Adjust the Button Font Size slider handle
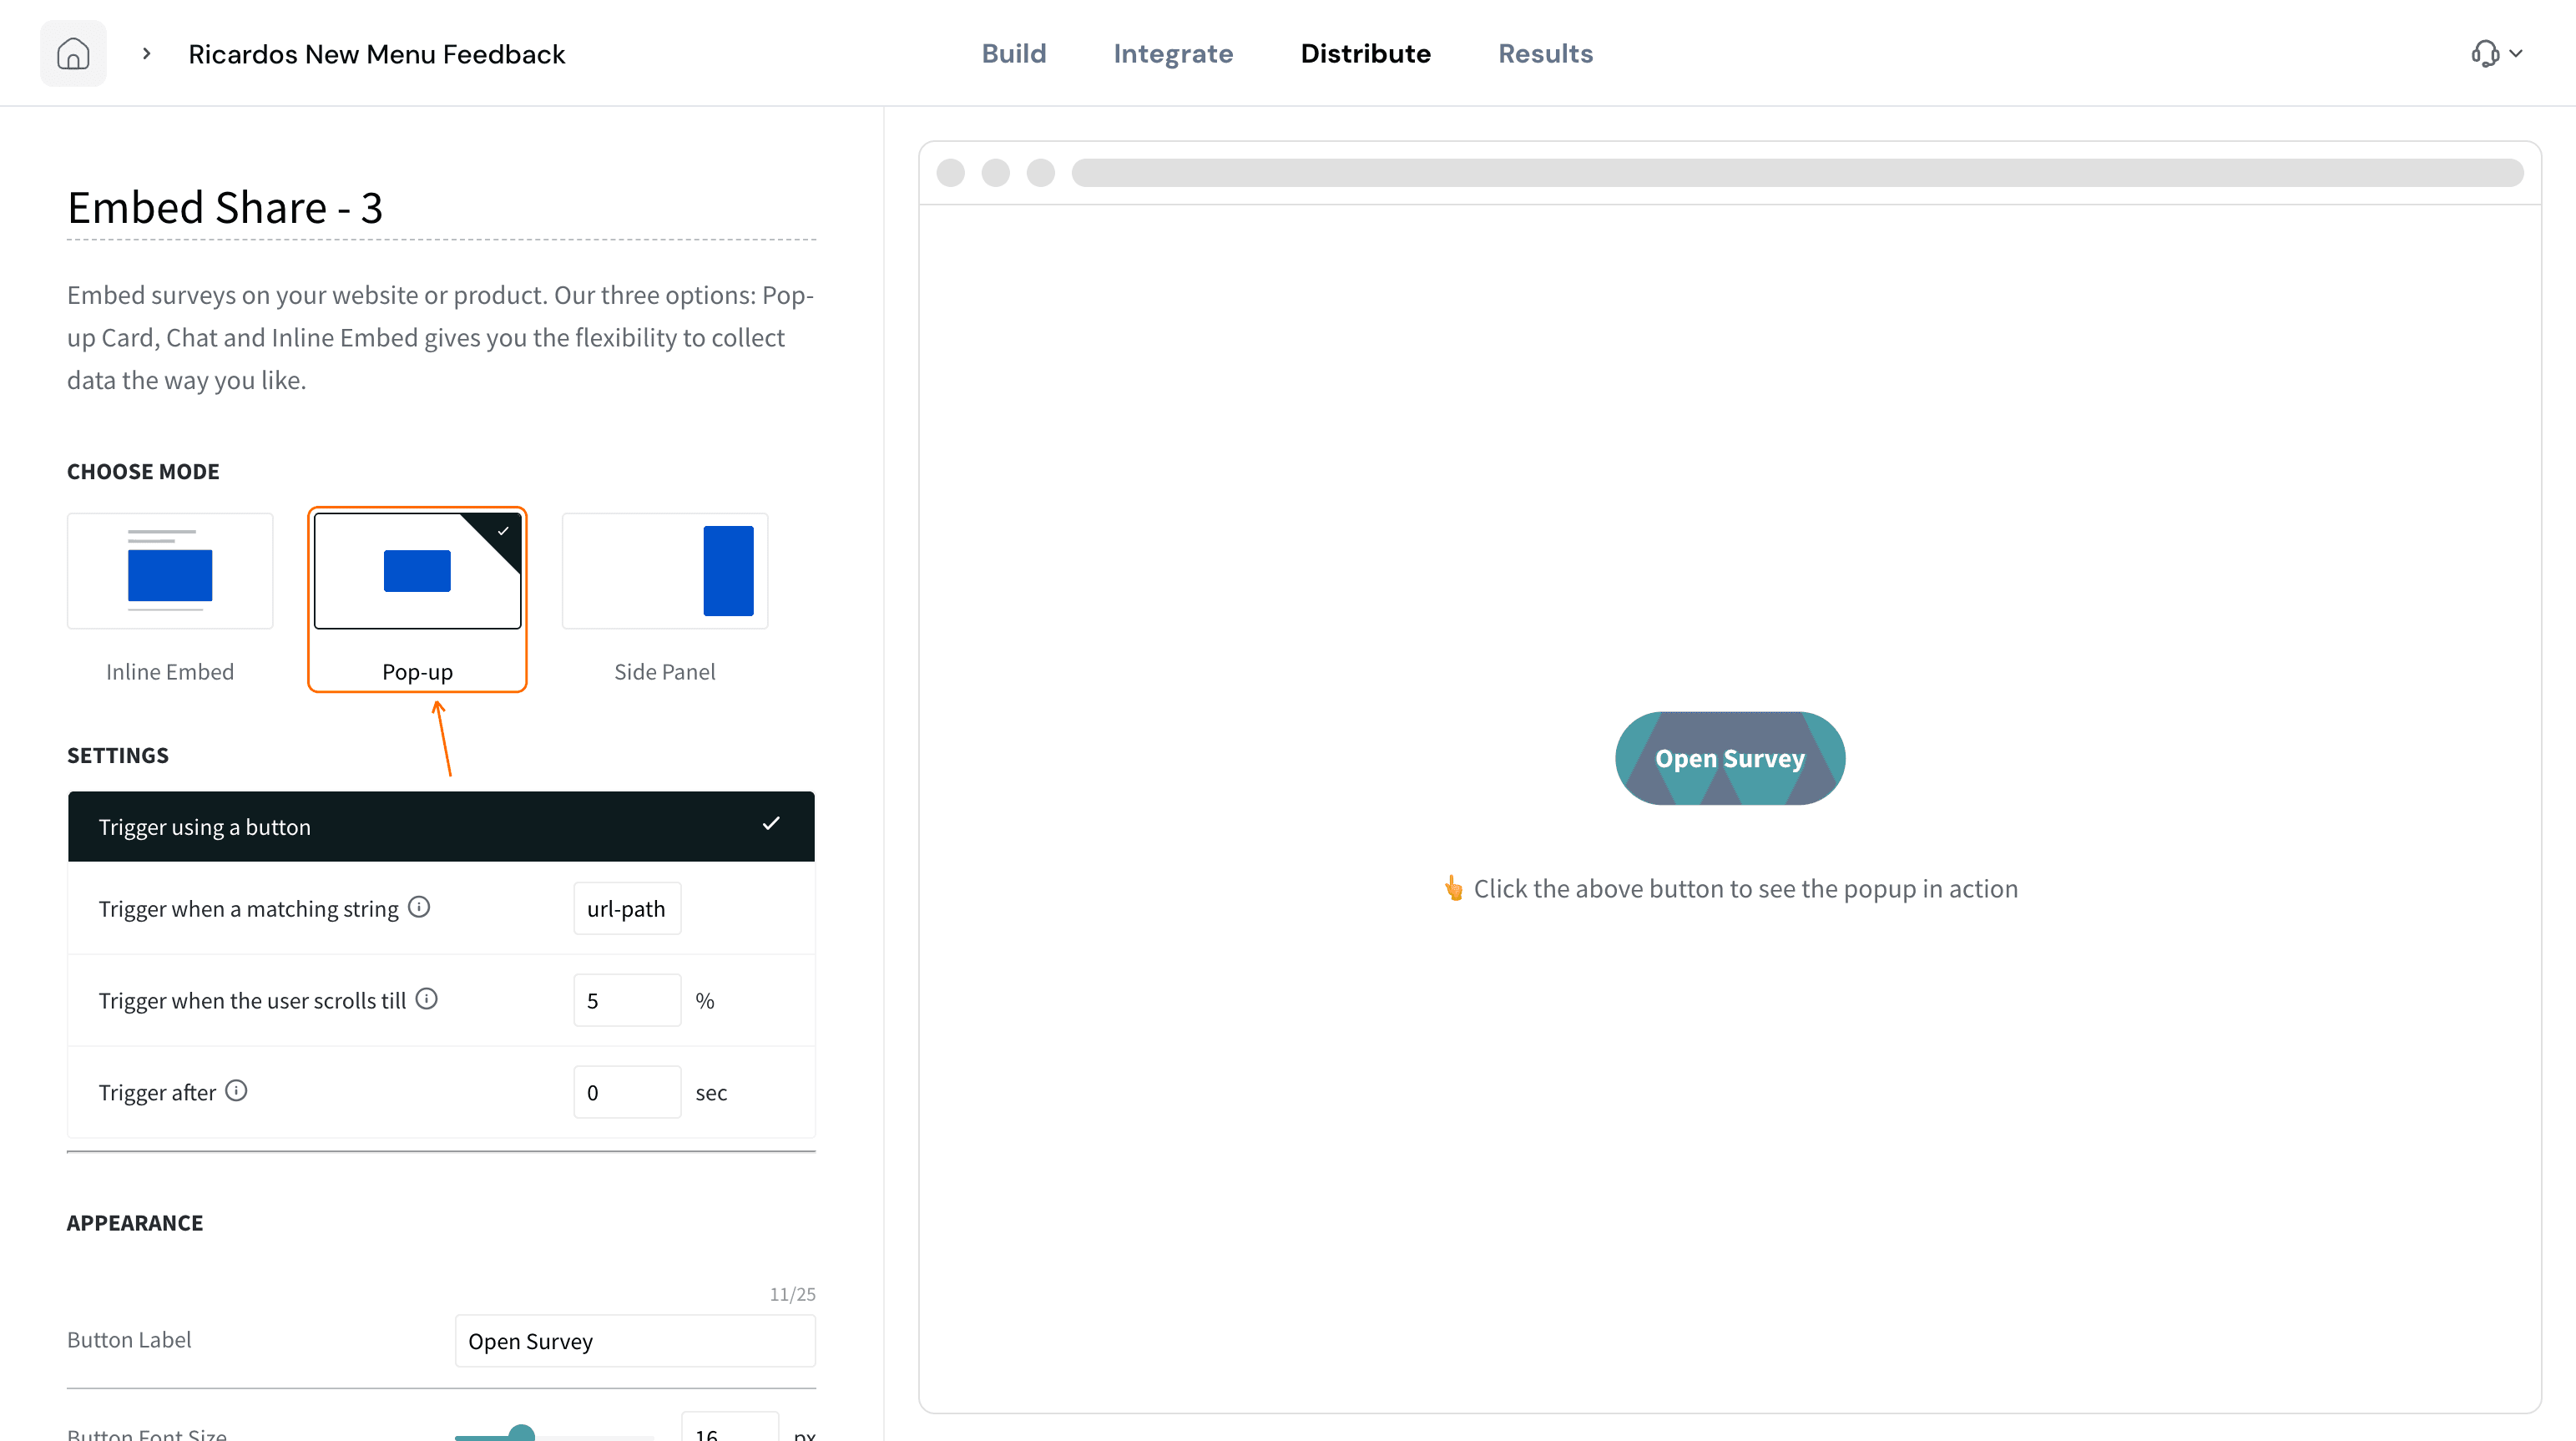This screenshot has width=2576, height=1441. click(x=521, y=1435)
